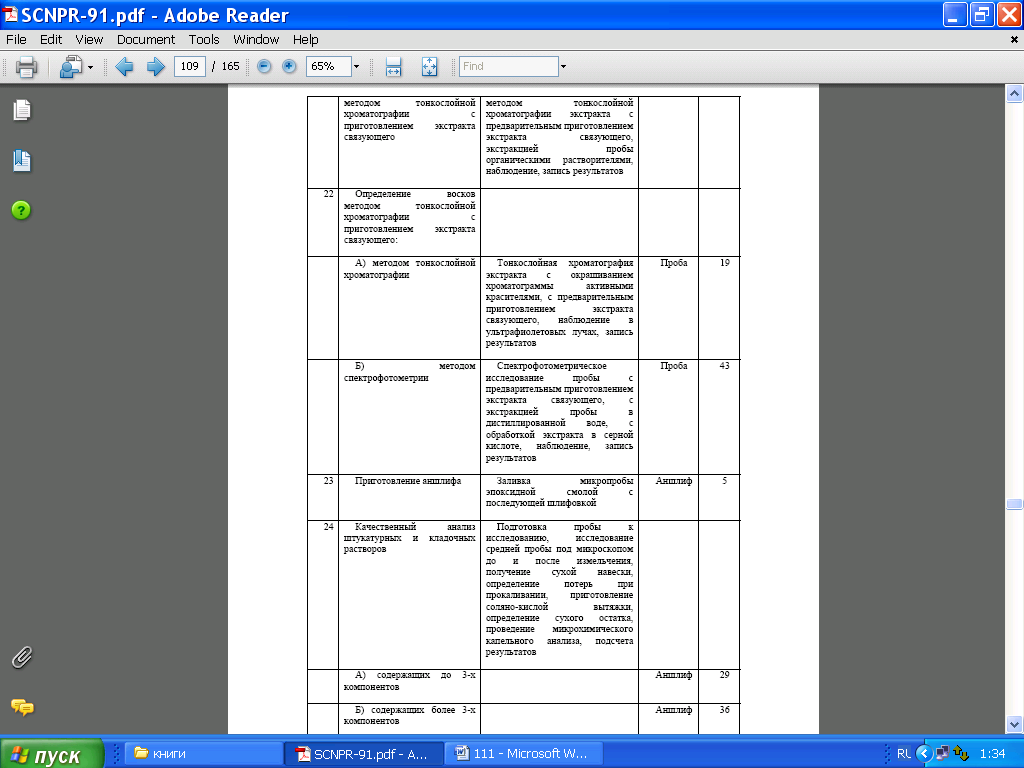Screen dimensions: 1024x768
Task: Select the fit one full page icon
Action: tap(429, 67)
